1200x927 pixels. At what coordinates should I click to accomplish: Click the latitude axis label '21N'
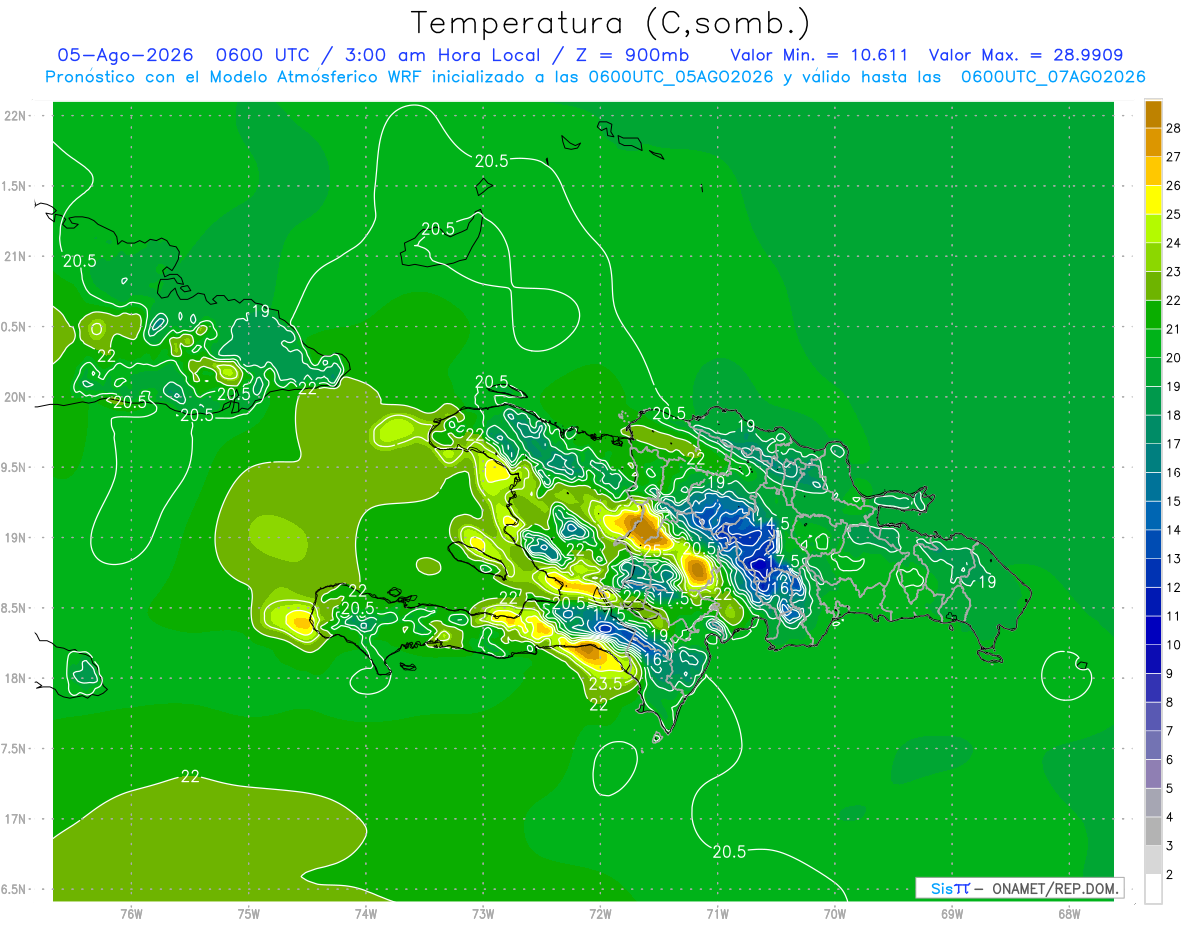[15, 256]
